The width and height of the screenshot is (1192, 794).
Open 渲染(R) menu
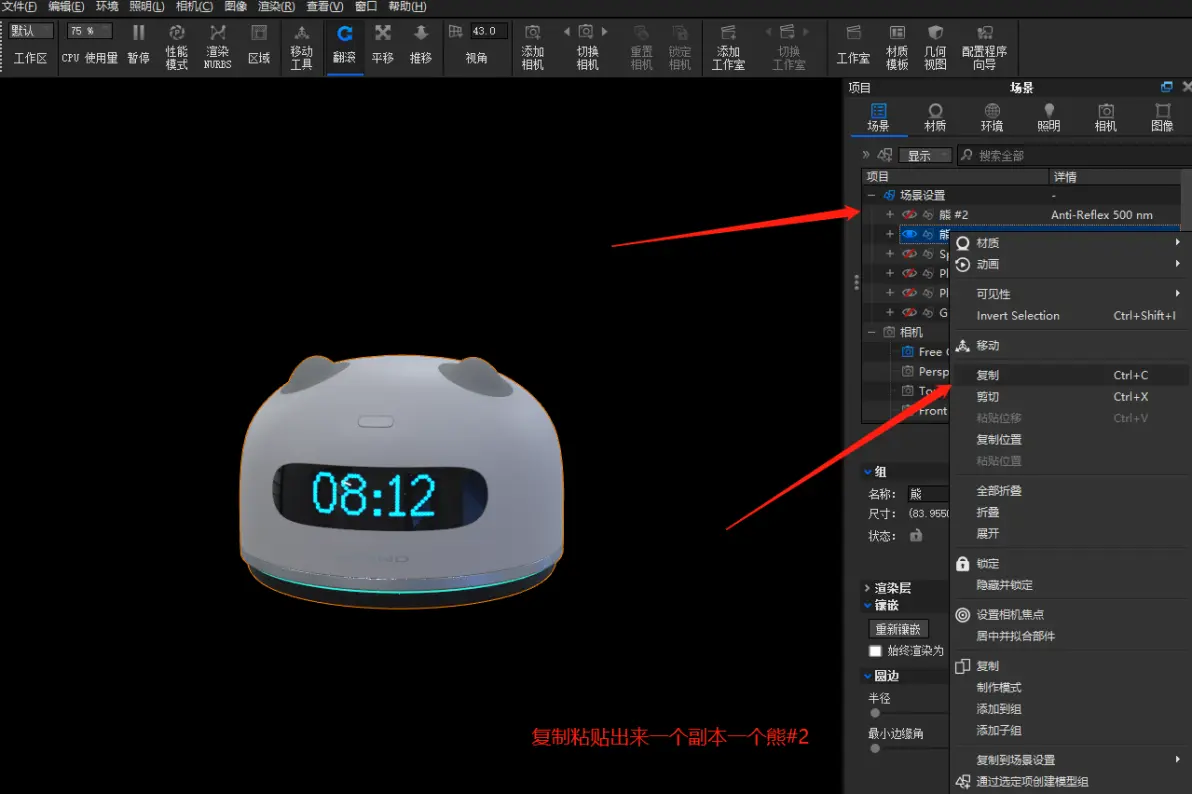click(276, 6)
